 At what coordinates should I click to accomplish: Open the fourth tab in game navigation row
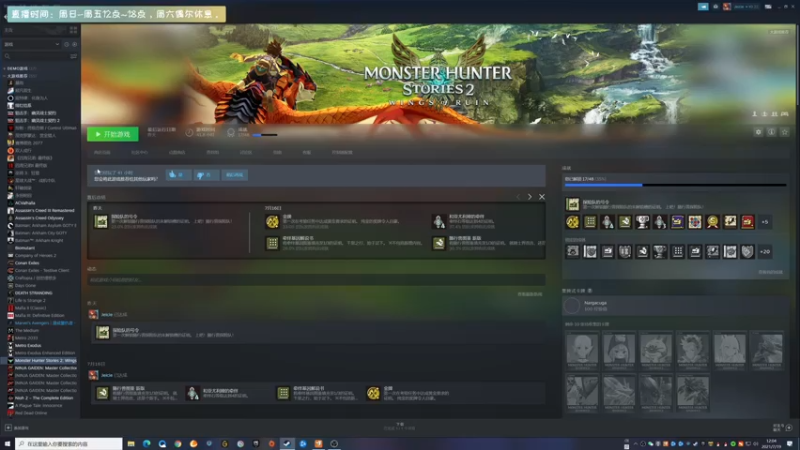[213, 153]
